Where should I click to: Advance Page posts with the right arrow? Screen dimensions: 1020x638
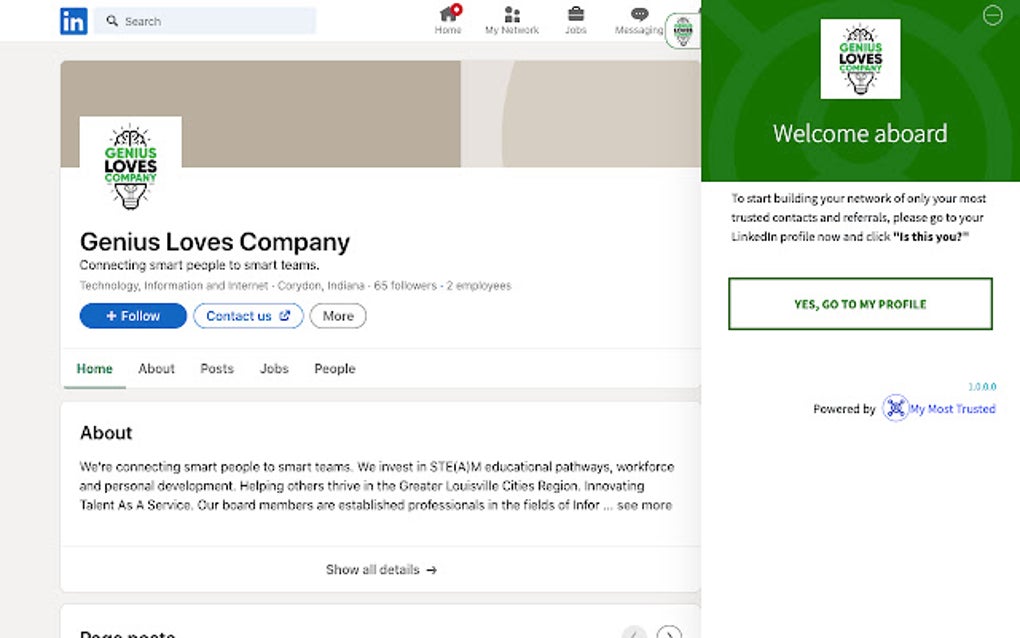pyautogui.click(x=668, y=633)
